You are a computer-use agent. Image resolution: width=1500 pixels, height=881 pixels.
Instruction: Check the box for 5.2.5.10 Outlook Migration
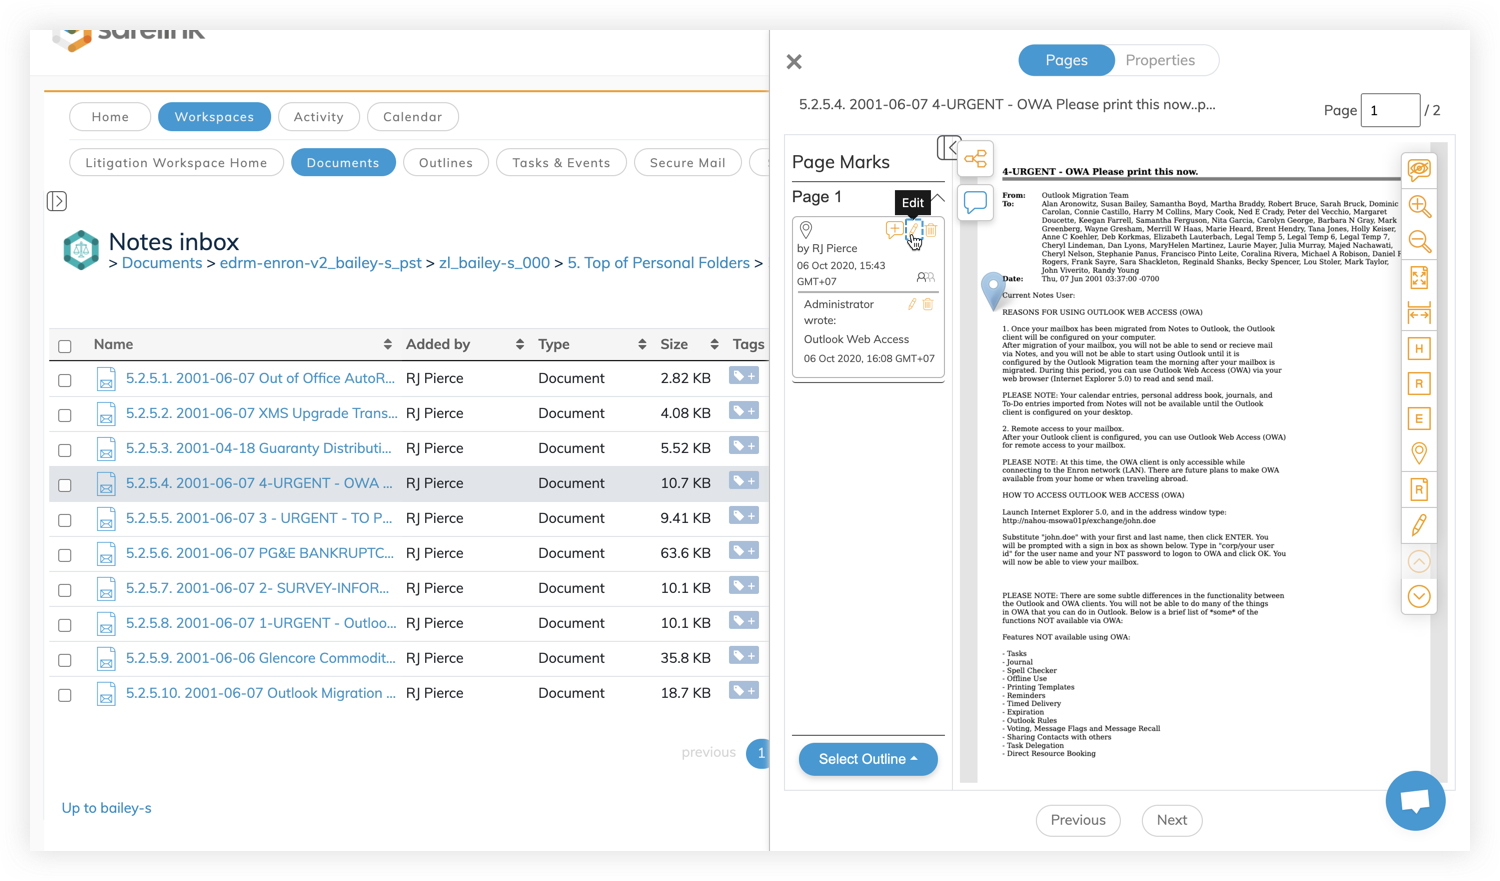pos(65,695)
